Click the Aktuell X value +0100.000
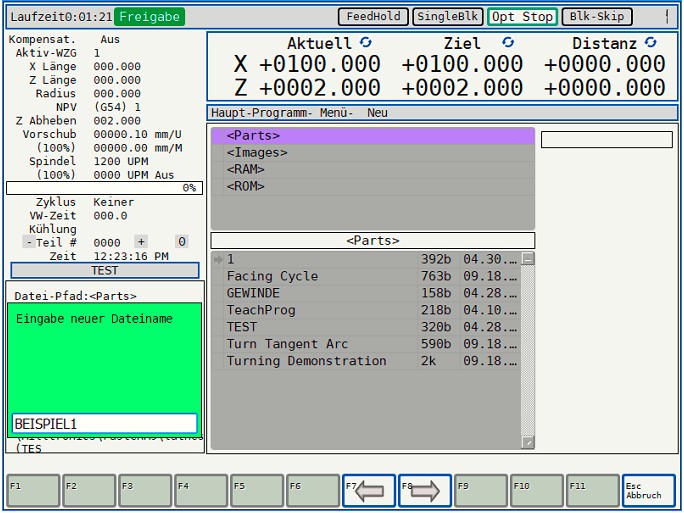The height and width of the screenshot is (513, 684). click(x=320, y=64)
